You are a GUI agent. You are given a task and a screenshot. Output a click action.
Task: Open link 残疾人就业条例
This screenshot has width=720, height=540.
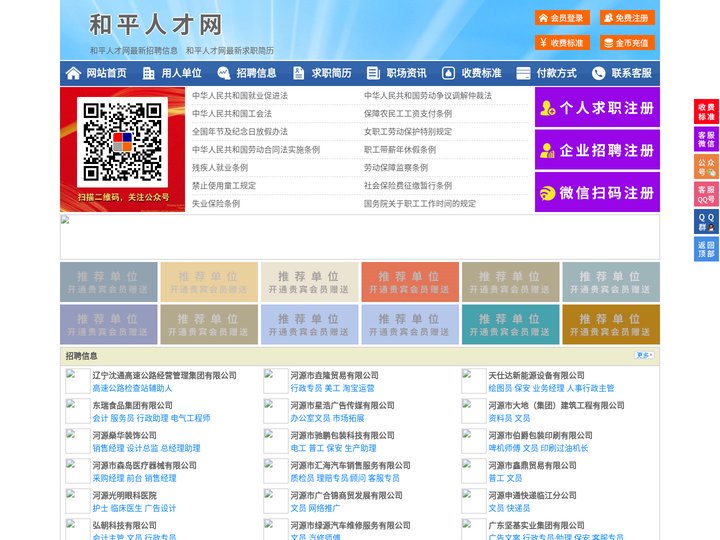(220, 168)
